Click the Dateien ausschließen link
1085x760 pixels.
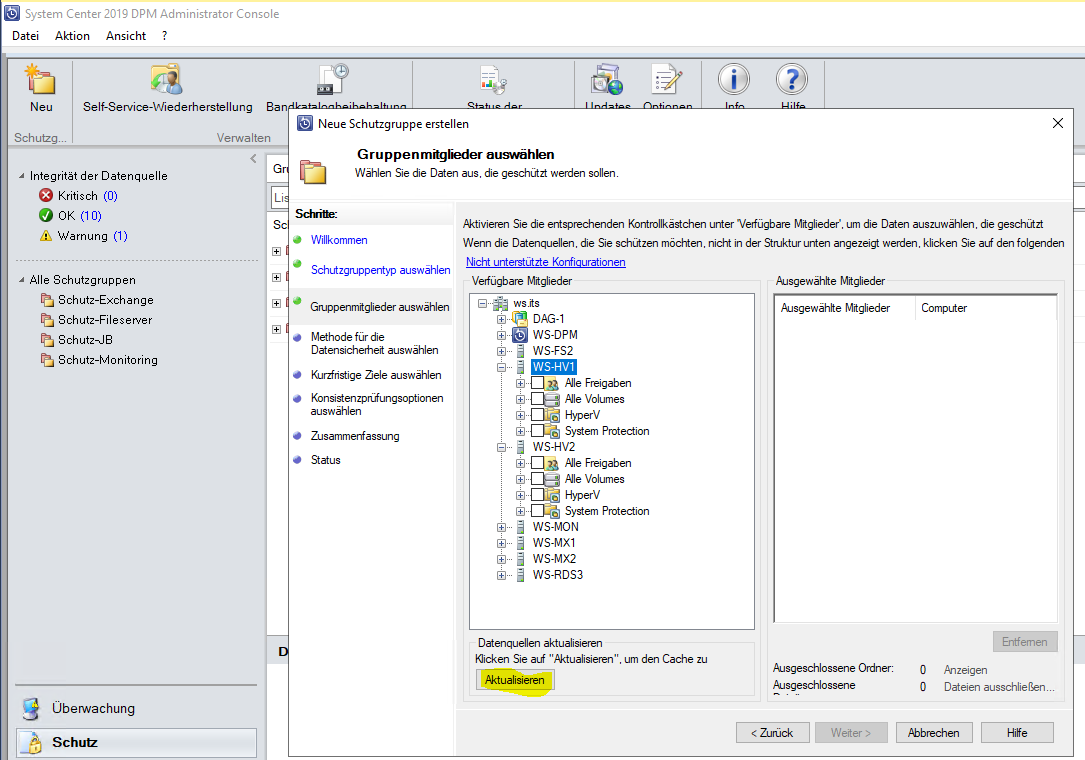pyautogui.click(x=999, y=687)
